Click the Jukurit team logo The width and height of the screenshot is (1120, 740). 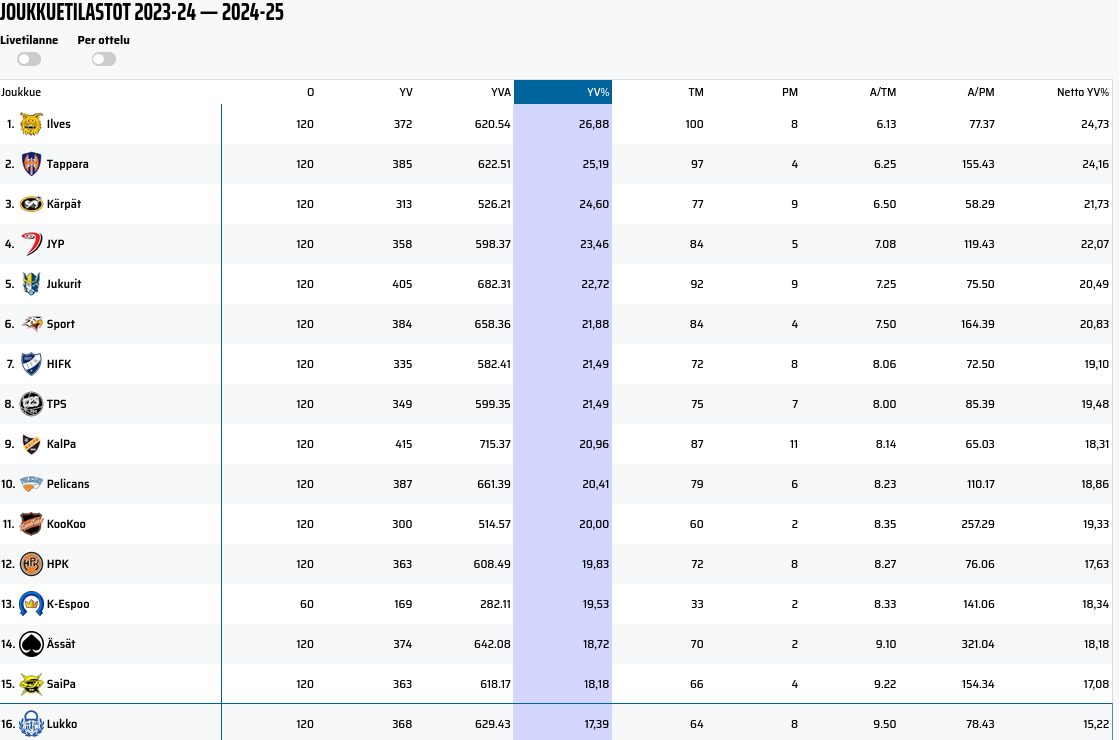tap(31, 284)
